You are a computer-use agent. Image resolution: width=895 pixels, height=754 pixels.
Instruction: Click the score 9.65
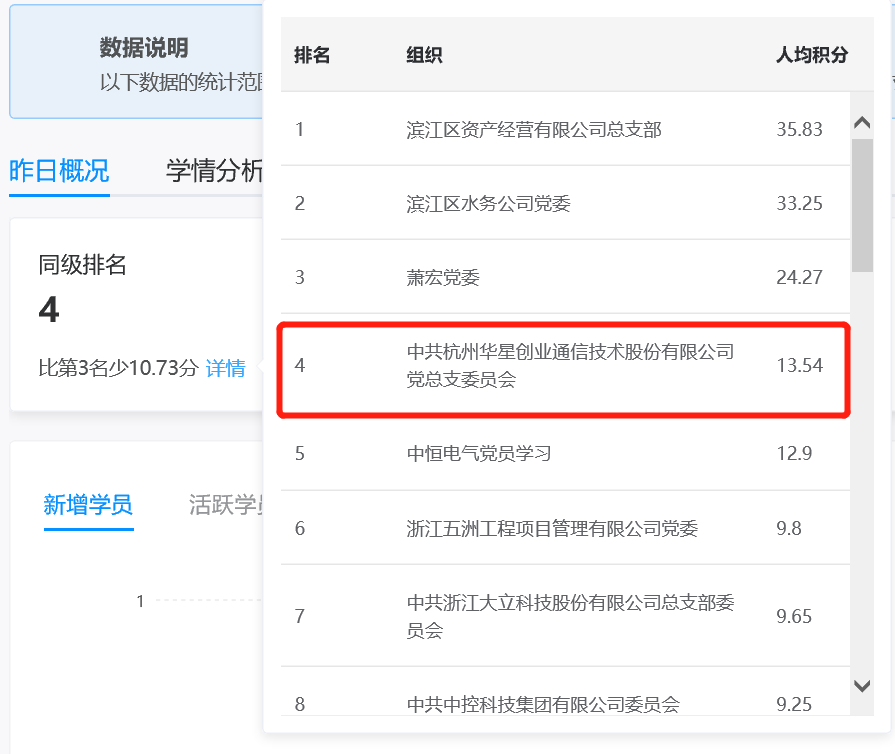pyautogui.click(x=794, y=616)
